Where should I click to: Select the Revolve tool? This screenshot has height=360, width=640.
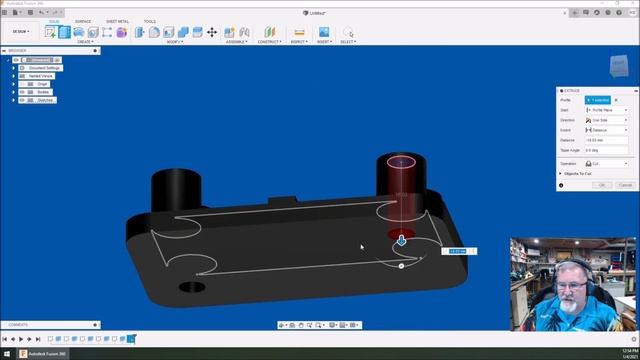click(x=79, y=32)
